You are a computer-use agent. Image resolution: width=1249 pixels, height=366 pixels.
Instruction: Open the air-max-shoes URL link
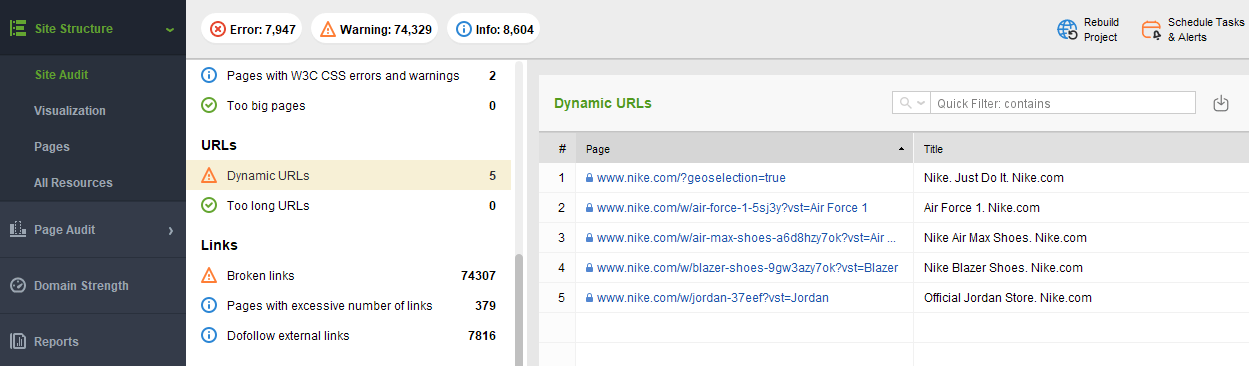[746, 238]
